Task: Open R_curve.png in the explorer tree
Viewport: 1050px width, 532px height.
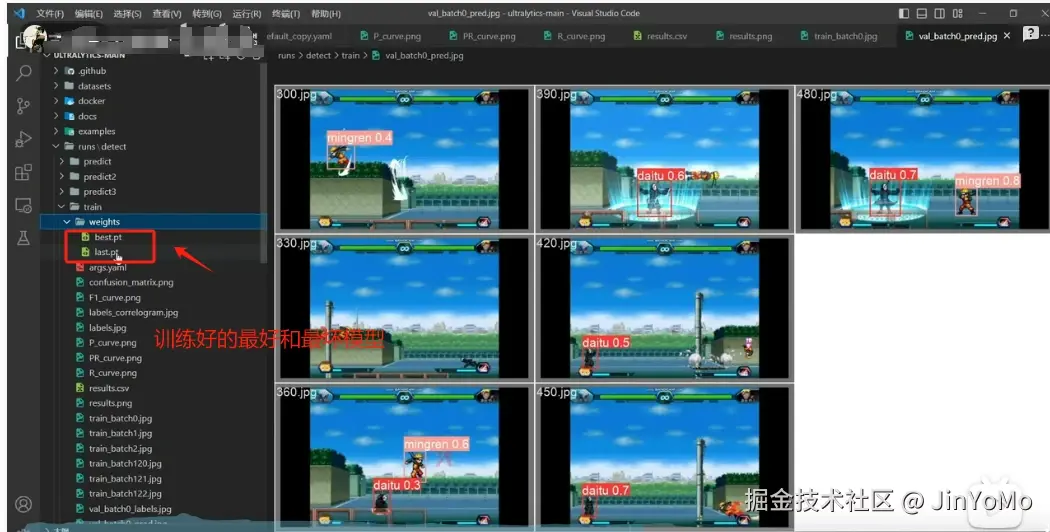Action: coord(112,373)
